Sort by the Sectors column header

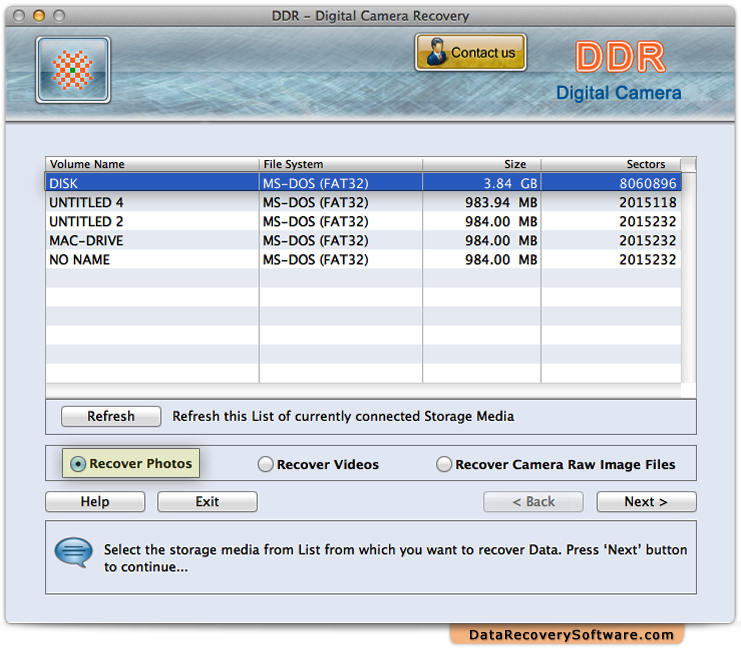[x=611, y=164]
